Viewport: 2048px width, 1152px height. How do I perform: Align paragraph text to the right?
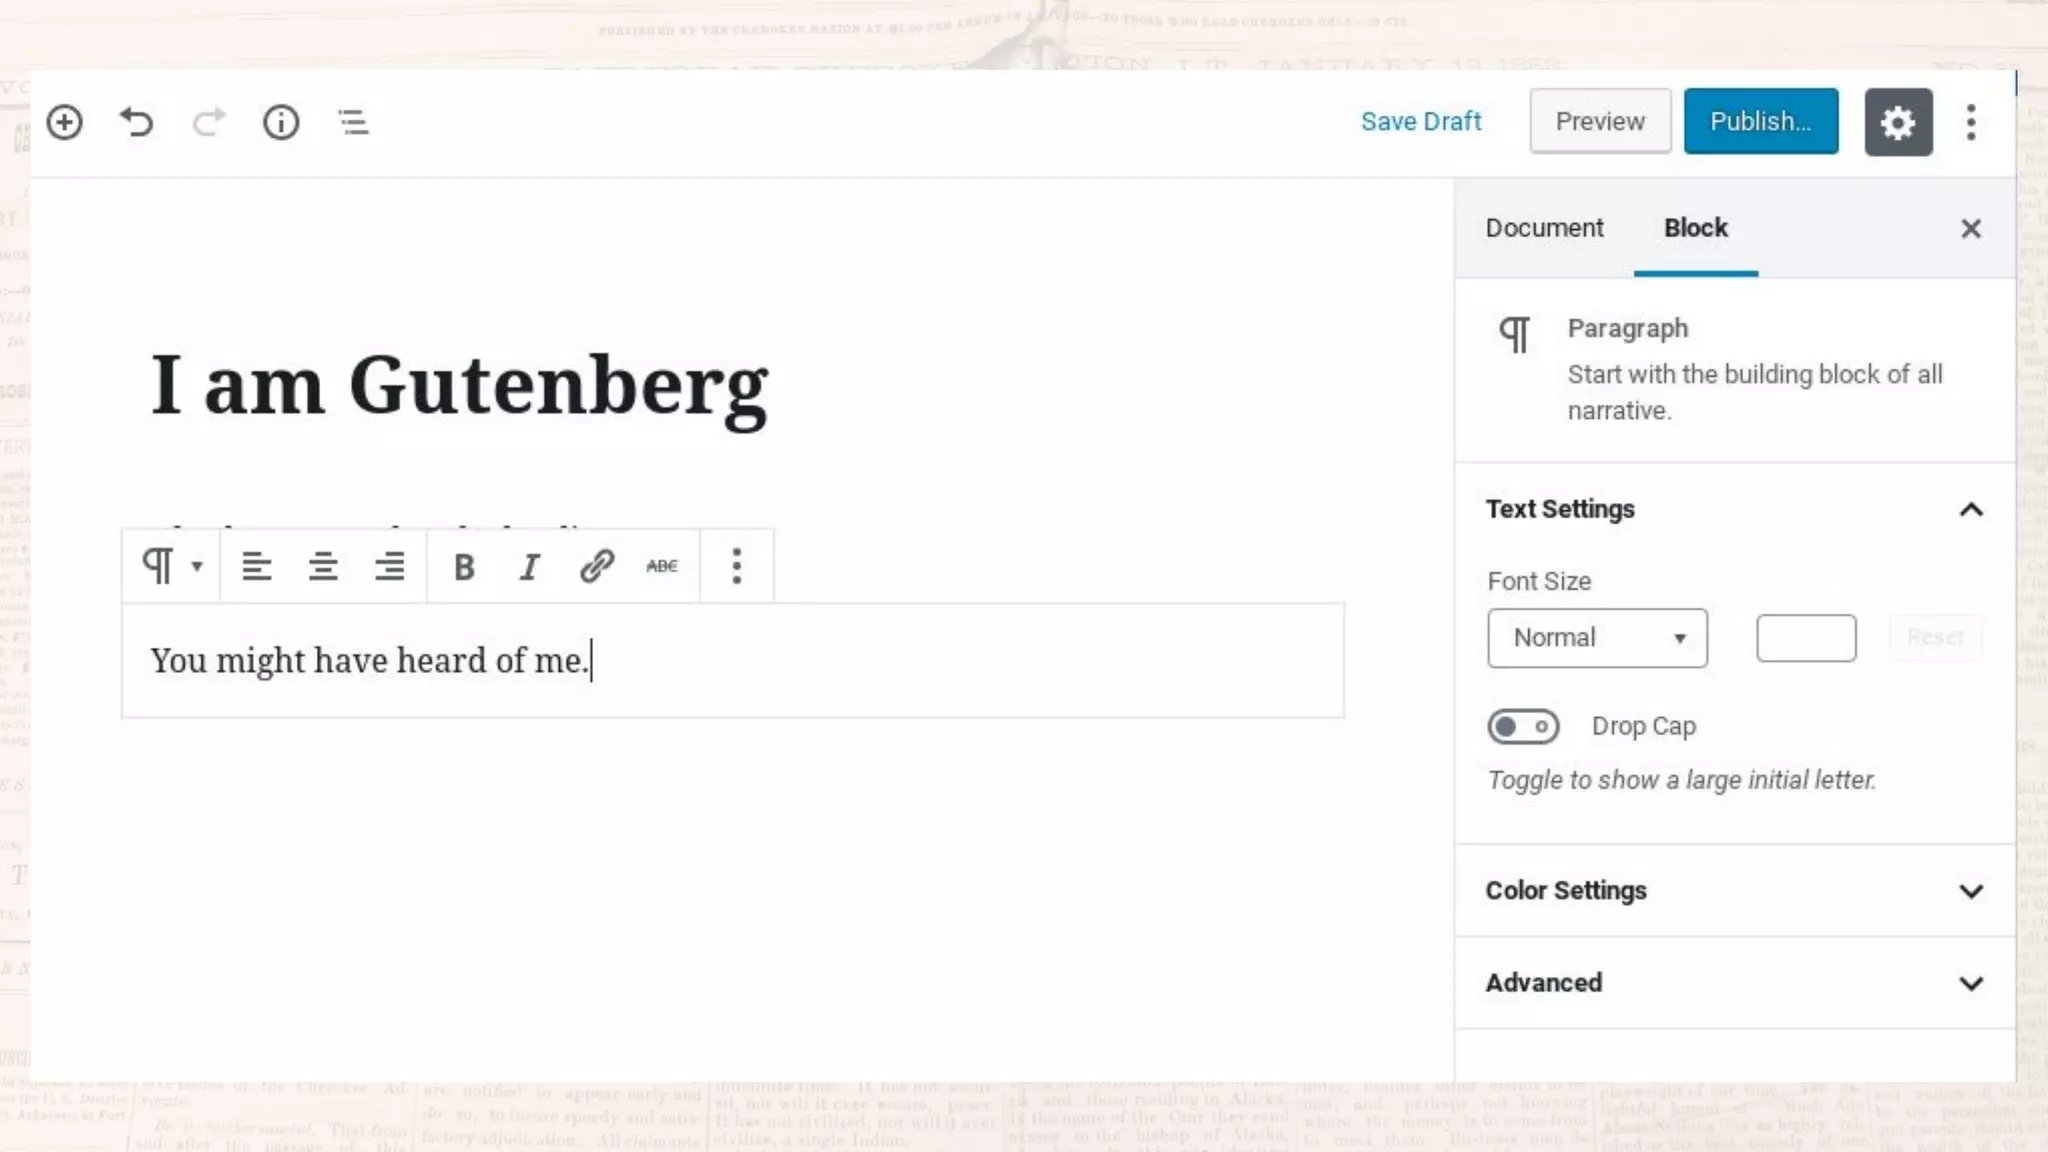pyautogui.click(x=389, y=567)
